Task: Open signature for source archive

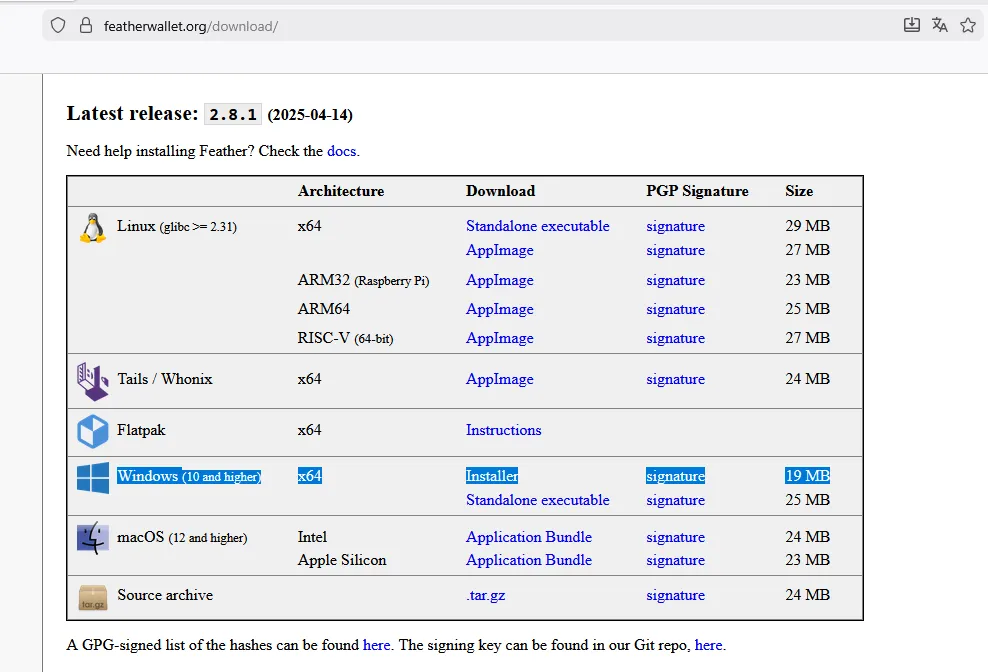Action: click(675, 596)
